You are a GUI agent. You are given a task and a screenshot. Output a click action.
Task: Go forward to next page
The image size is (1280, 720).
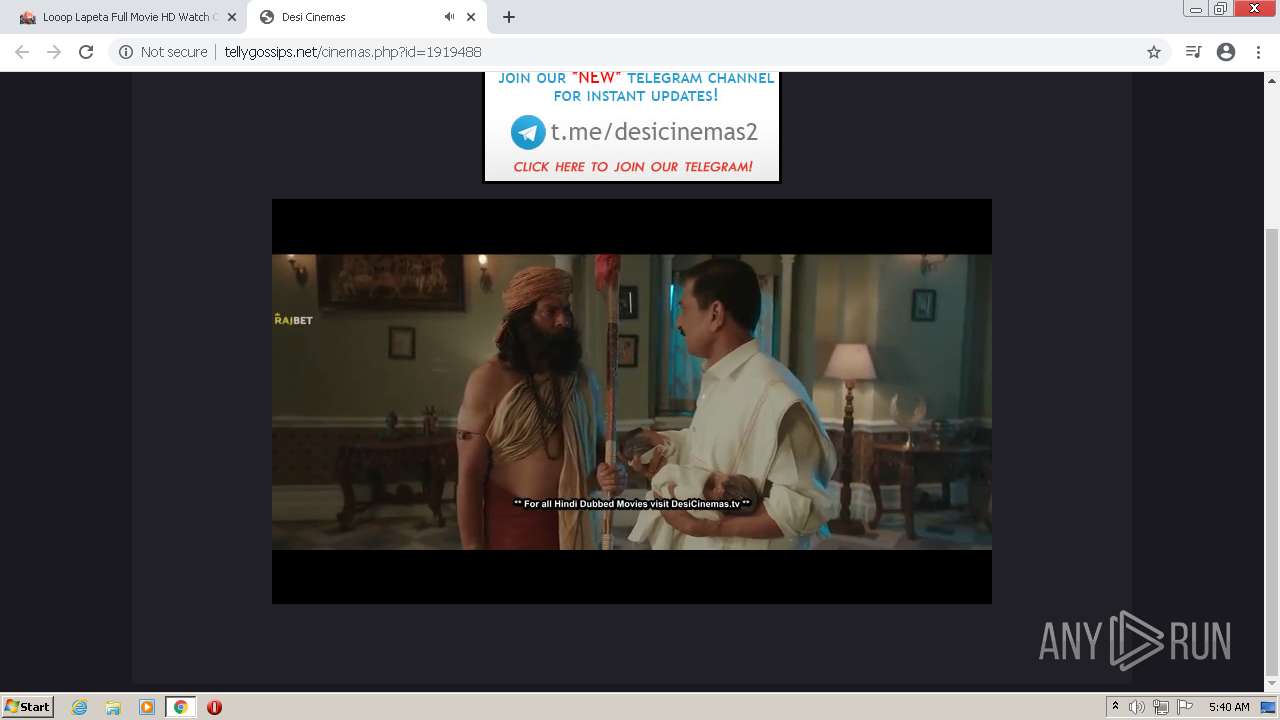(x=54, y=52)
